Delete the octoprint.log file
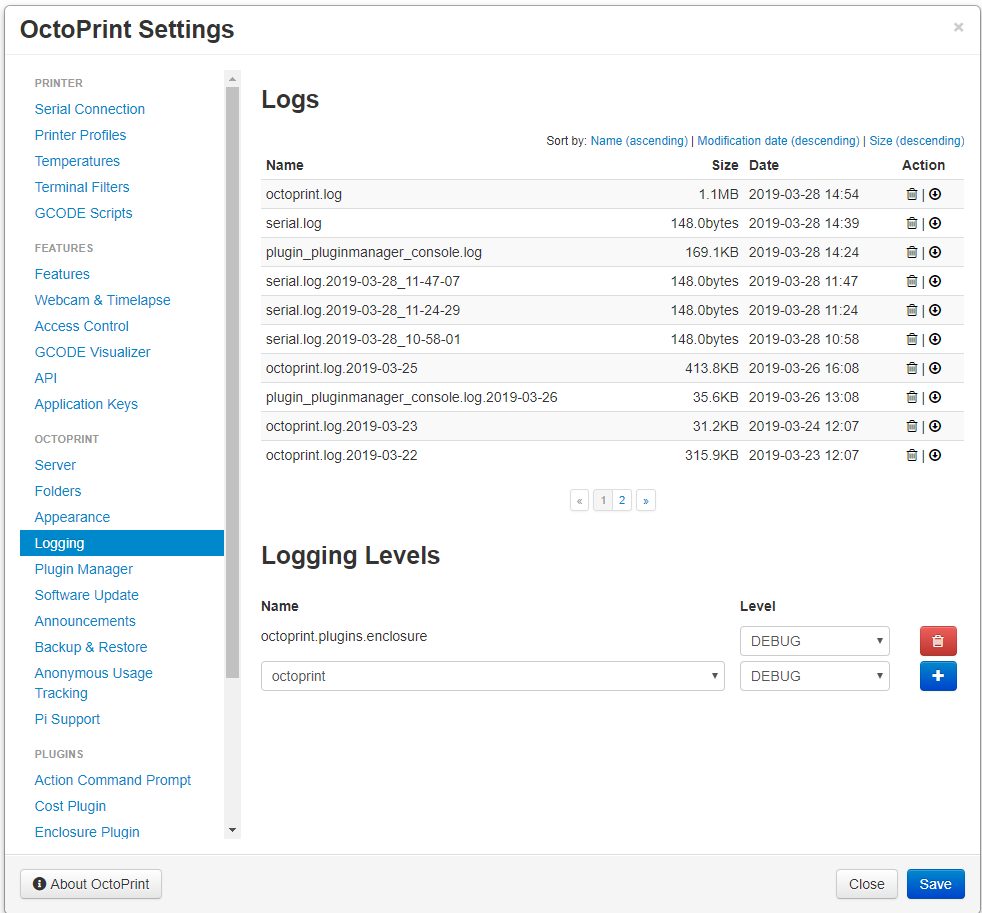This screenshot has width=982, height=913. (912, 194)
